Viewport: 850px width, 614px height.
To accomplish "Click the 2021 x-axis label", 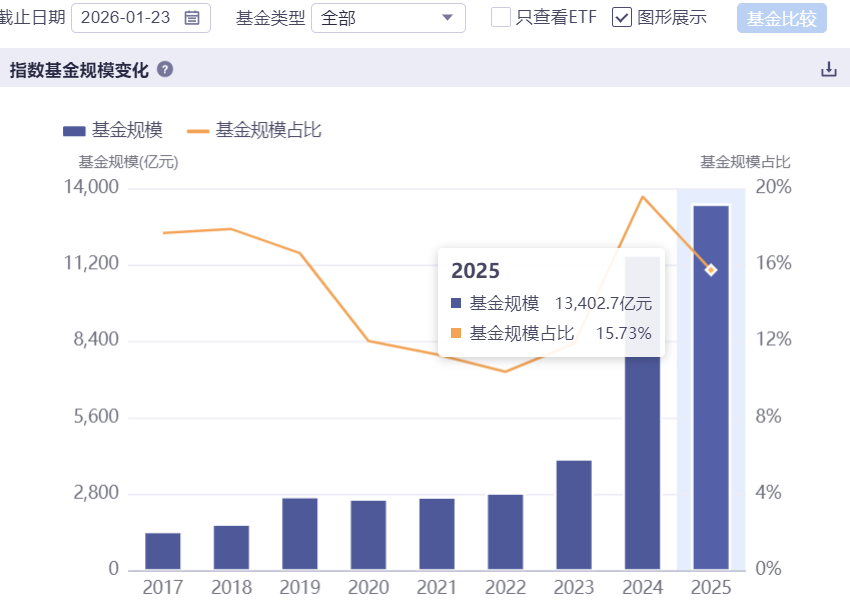I will click(x=437, y=587).
